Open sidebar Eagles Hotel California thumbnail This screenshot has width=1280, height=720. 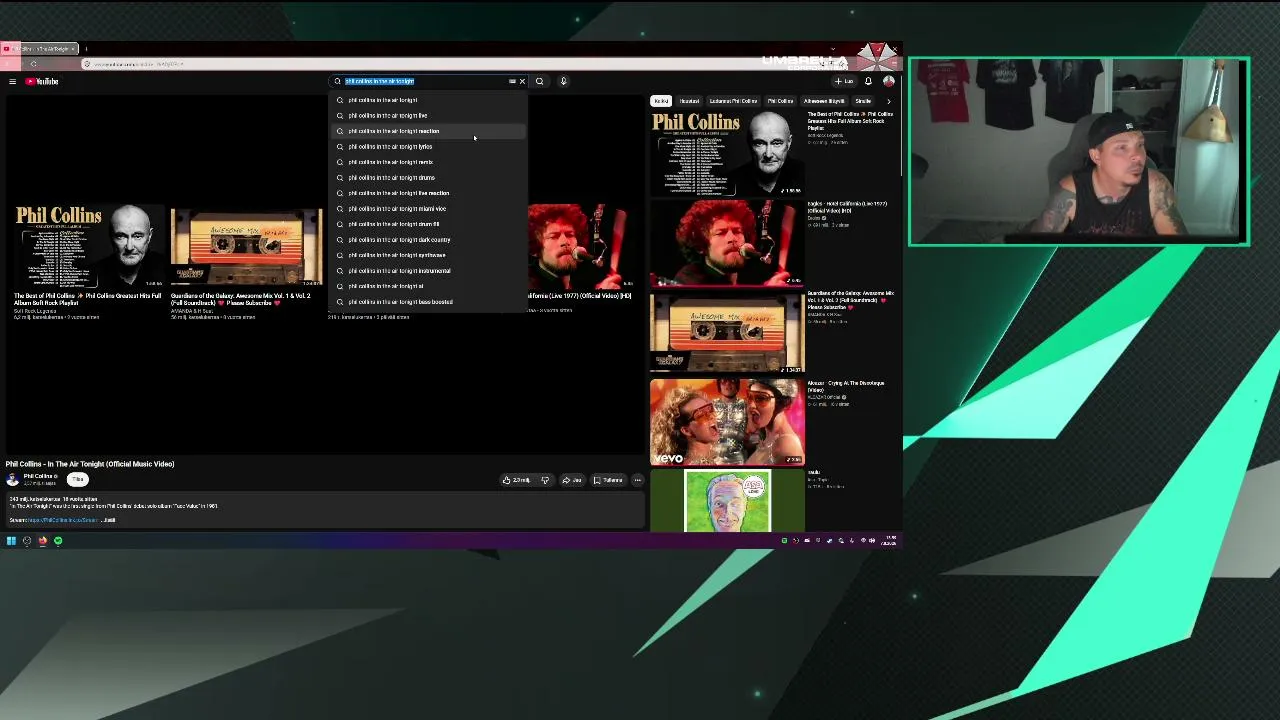click(x=727, y=243)
